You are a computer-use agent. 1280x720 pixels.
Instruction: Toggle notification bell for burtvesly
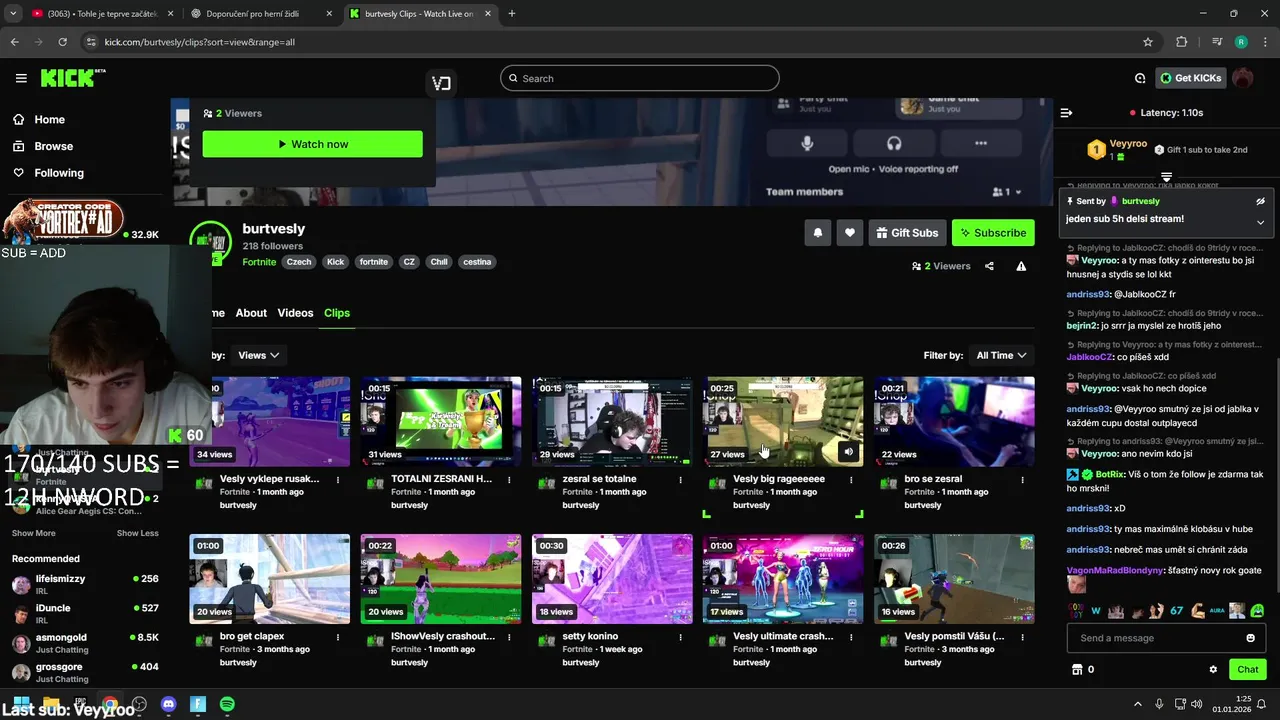click(818, 233)
